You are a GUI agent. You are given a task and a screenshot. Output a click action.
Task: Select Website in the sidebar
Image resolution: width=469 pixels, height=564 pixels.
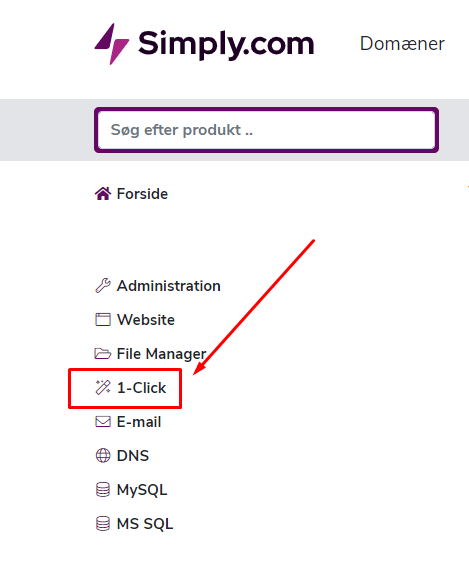[x=146, y=320]
